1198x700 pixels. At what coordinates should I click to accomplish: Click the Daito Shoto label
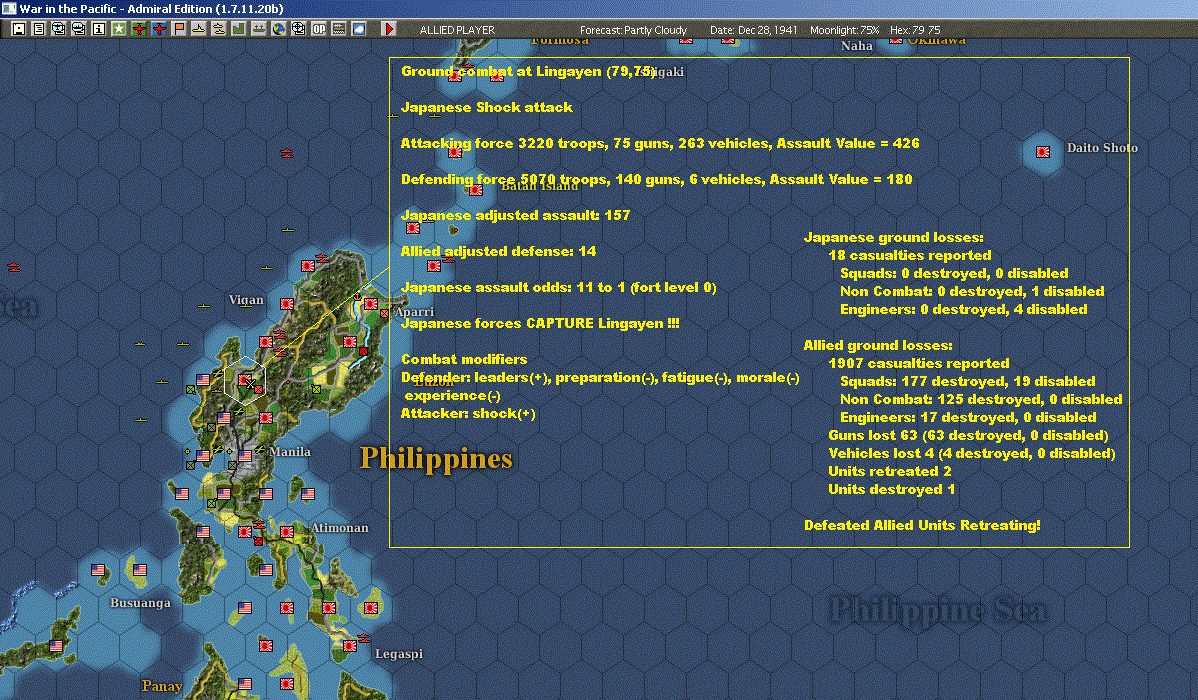(x=1102, y=148)
